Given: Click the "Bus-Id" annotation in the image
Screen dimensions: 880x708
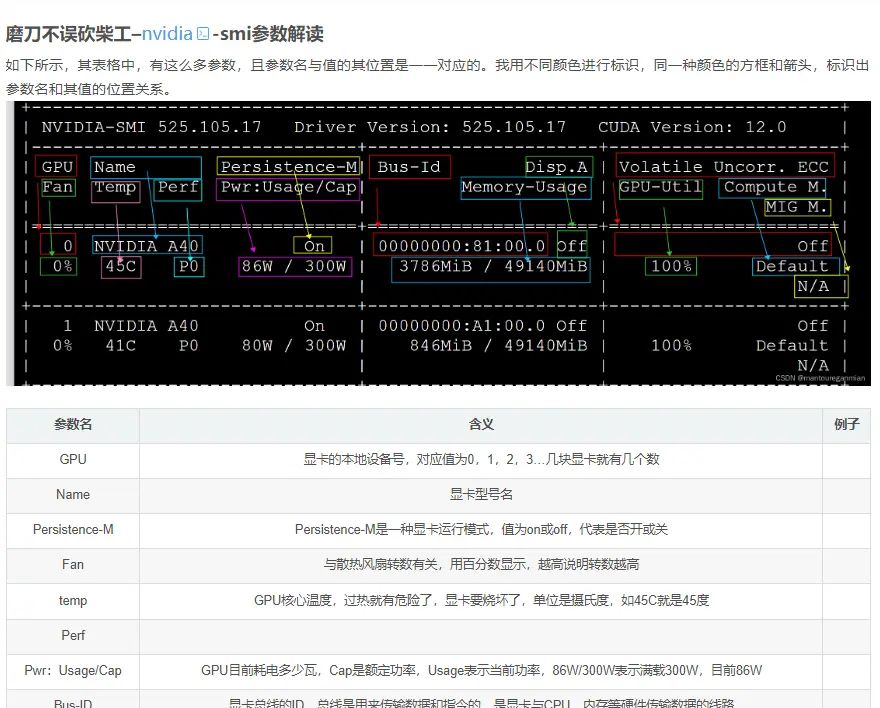Looking at the screenshot, I should point(408,166).
